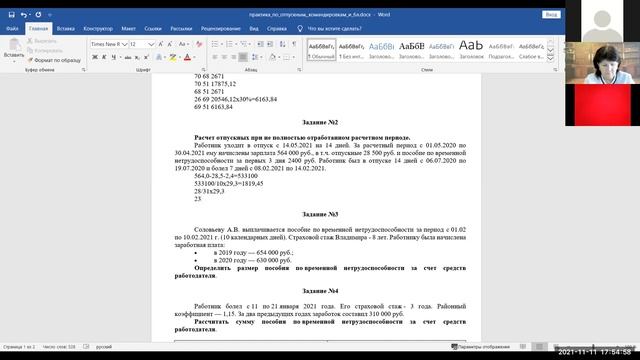Screen dimensions: 640x360
Task: Click the Paste clipboard icon
Action: coord(14,44)
